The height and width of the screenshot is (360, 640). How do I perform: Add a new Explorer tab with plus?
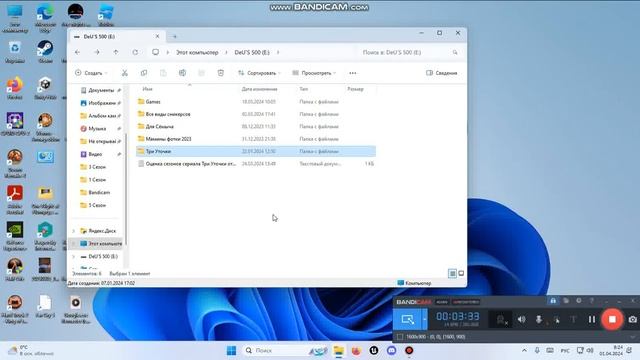point(175,37)
